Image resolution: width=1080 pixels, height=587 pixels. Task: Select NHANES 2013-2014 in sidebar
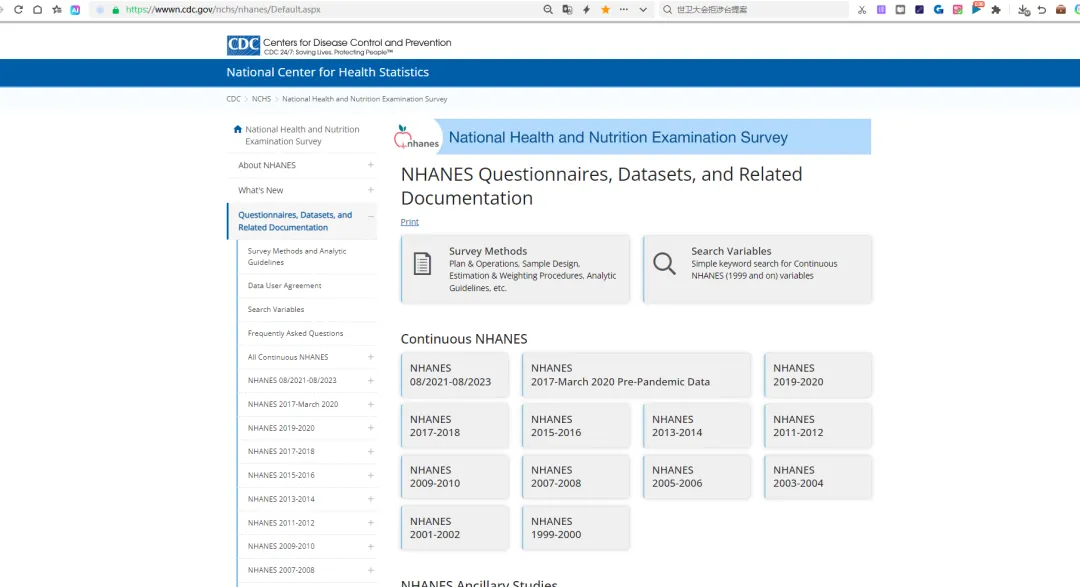point(281,499)
